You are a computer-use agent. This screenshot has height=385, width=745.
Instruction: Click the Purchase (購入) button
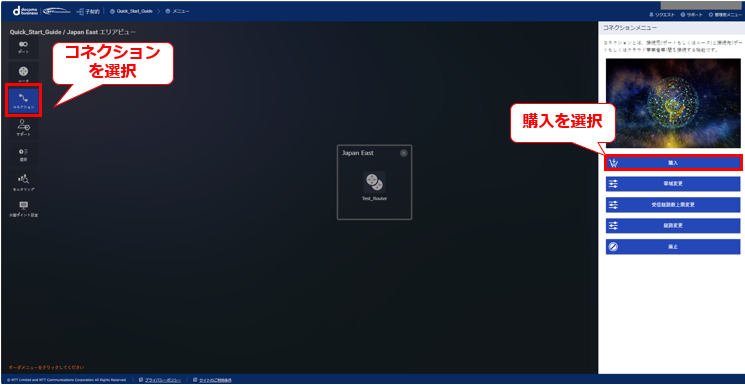(x=673, y=163)
